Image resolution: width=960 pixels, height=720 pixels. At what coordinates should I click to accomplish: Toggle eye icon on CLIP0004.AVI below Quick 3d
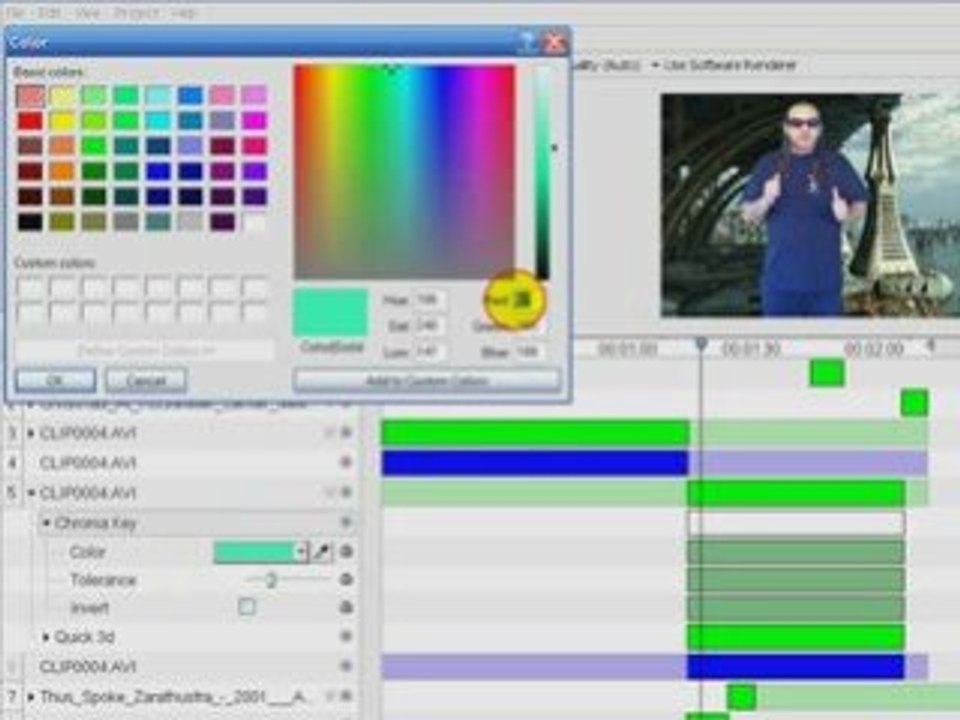(x=346, y=666)
